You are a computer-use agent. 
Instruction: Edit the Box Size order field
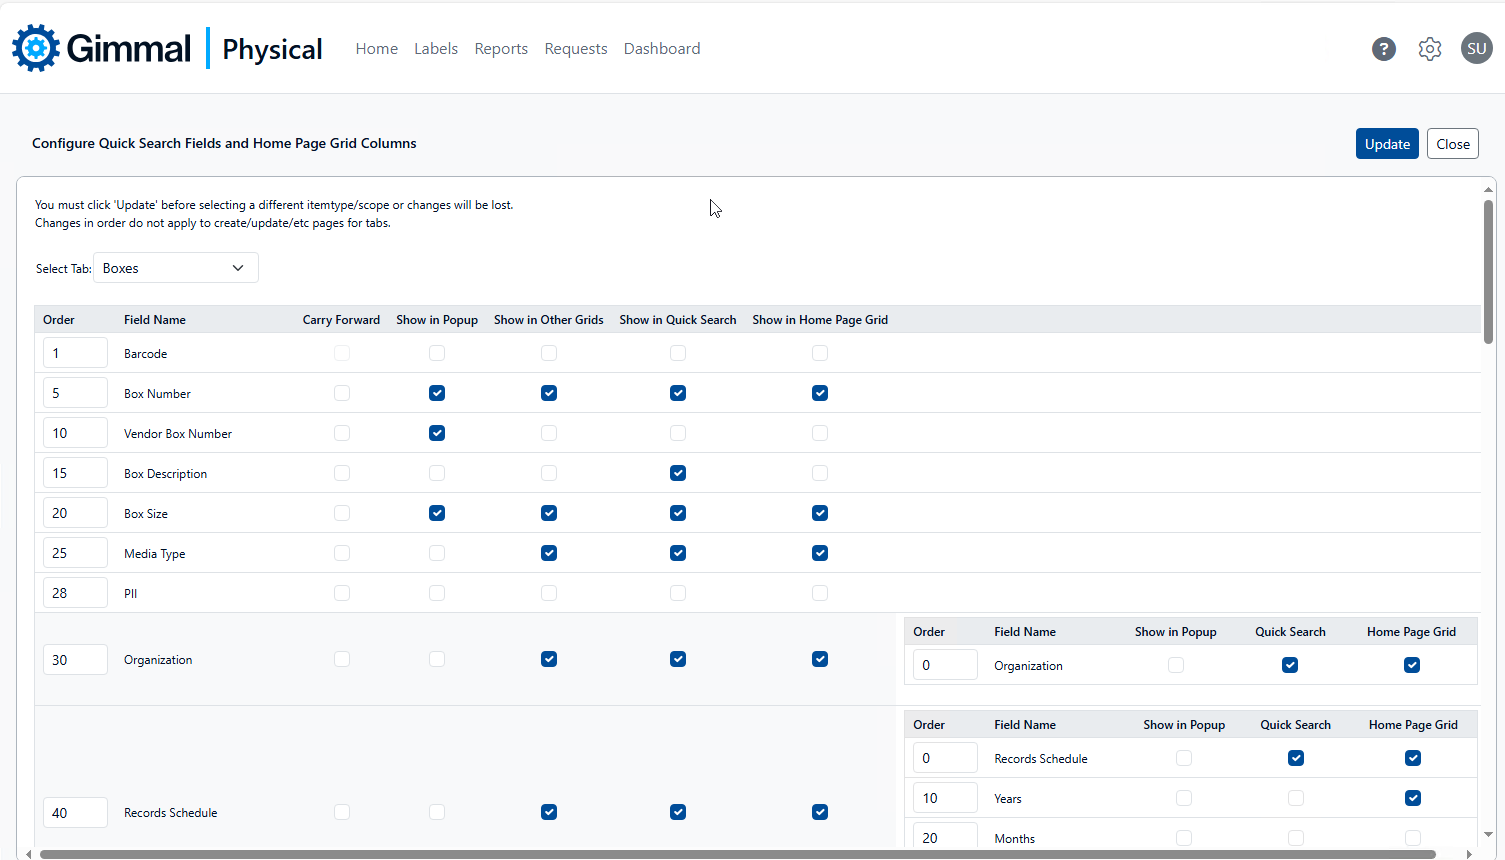[75, 513]
